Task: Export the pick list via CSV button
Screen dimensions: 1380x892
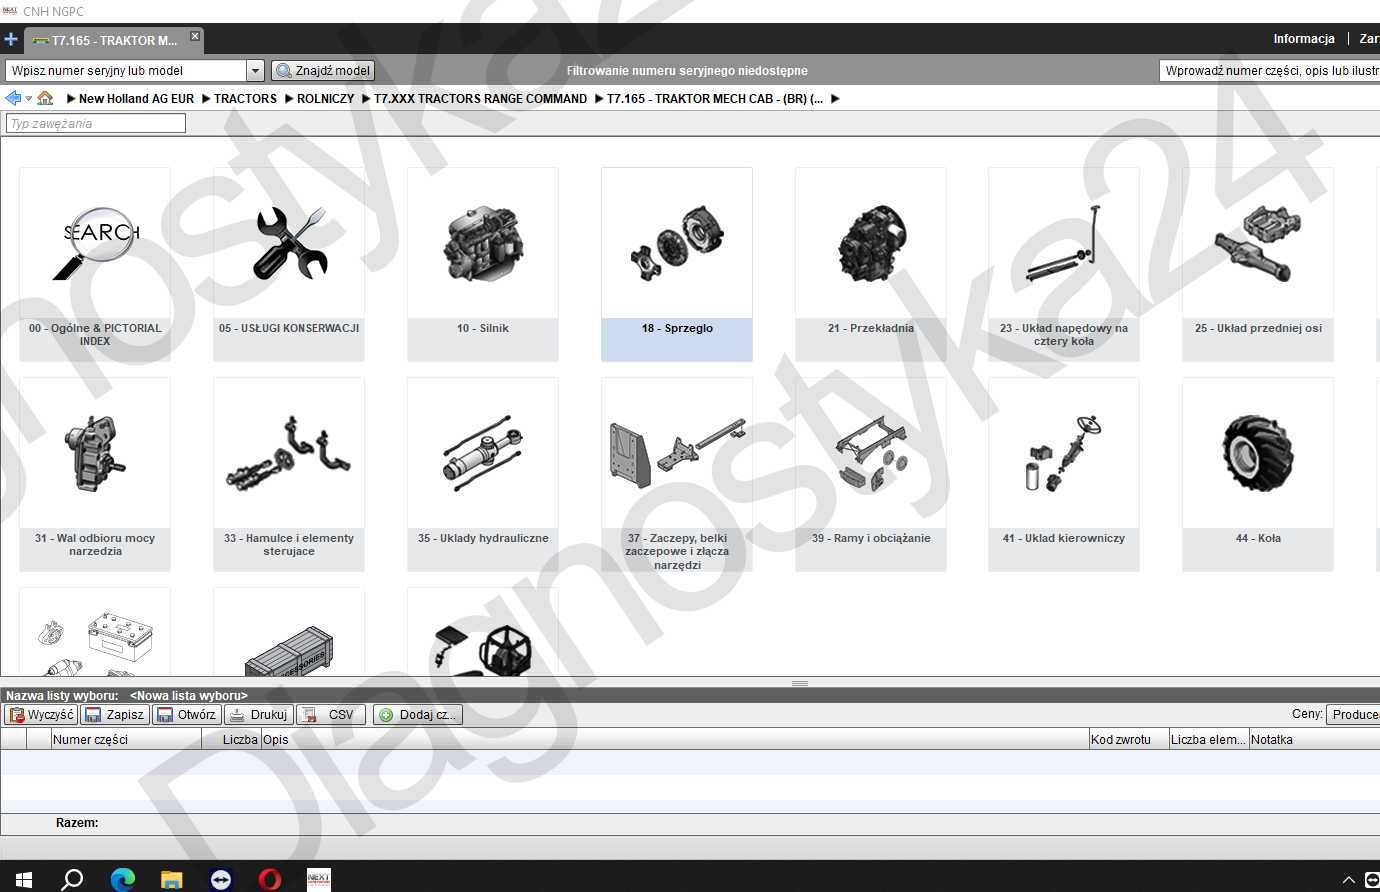Action: (x=331, y=715)
